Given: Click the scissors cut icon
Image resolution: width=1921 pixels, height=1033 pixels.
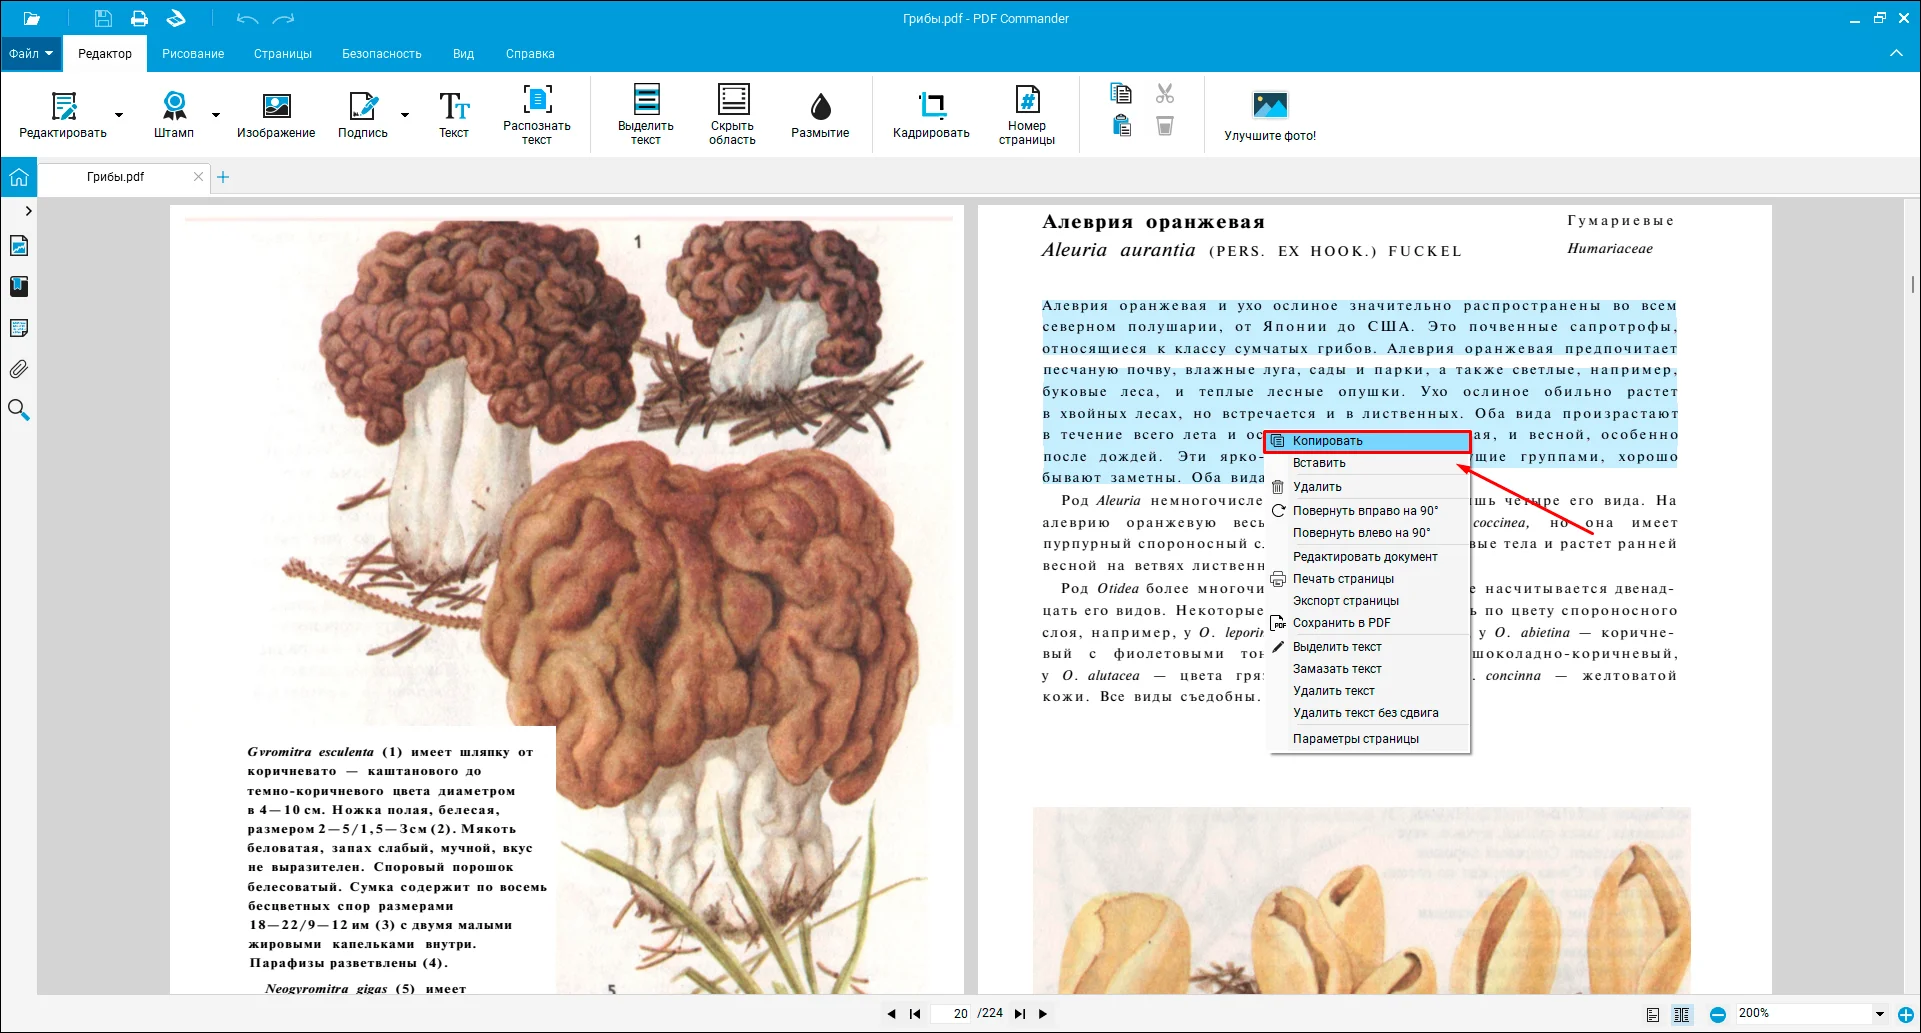Looking at the screenshot, I should (x=1165, y=93).
